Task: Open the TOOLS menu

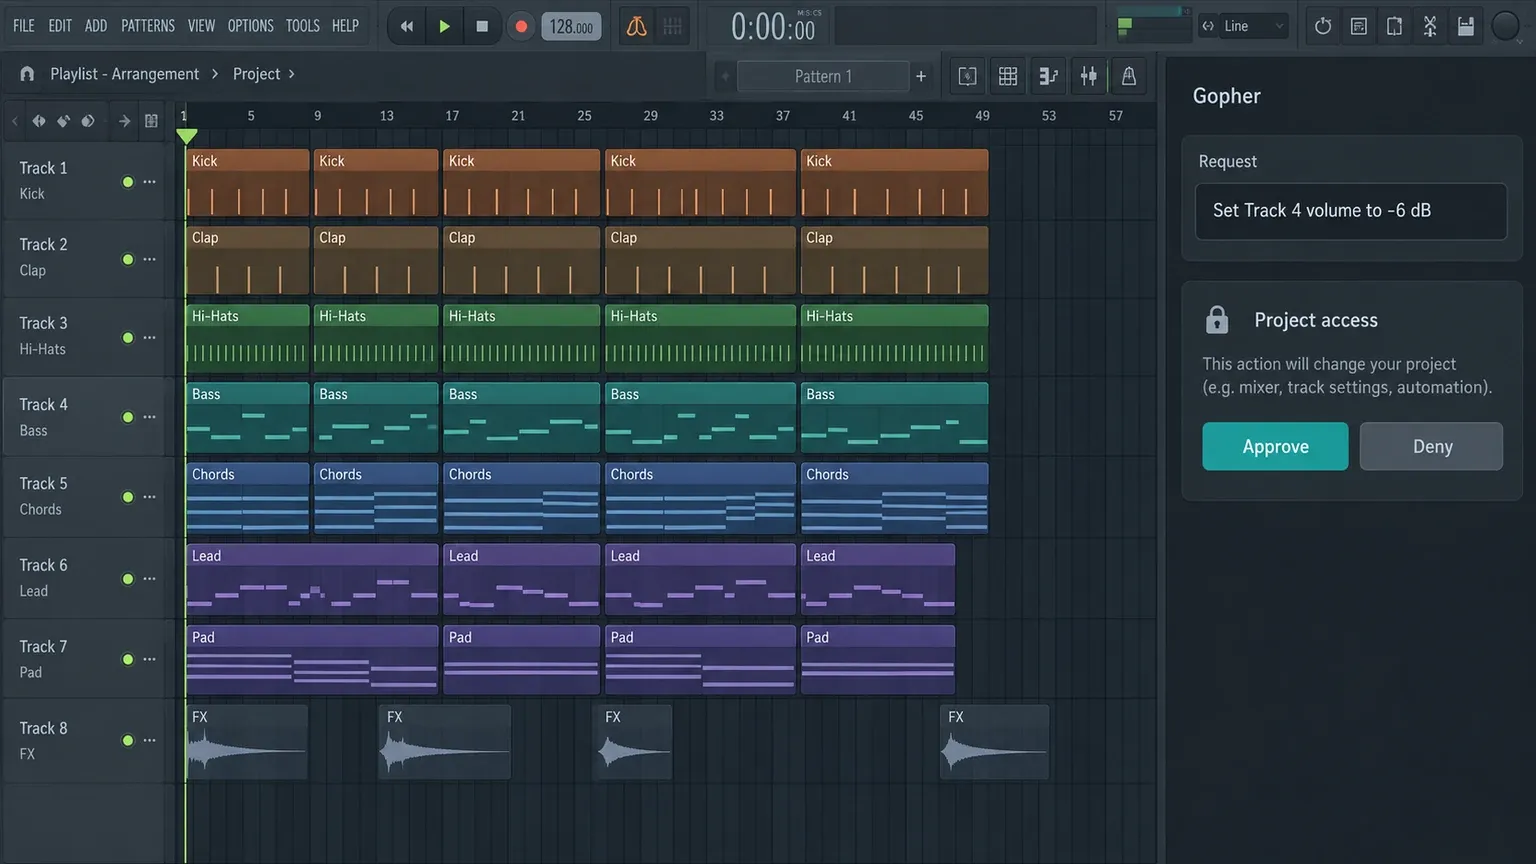Action: (x=302, y=26)
